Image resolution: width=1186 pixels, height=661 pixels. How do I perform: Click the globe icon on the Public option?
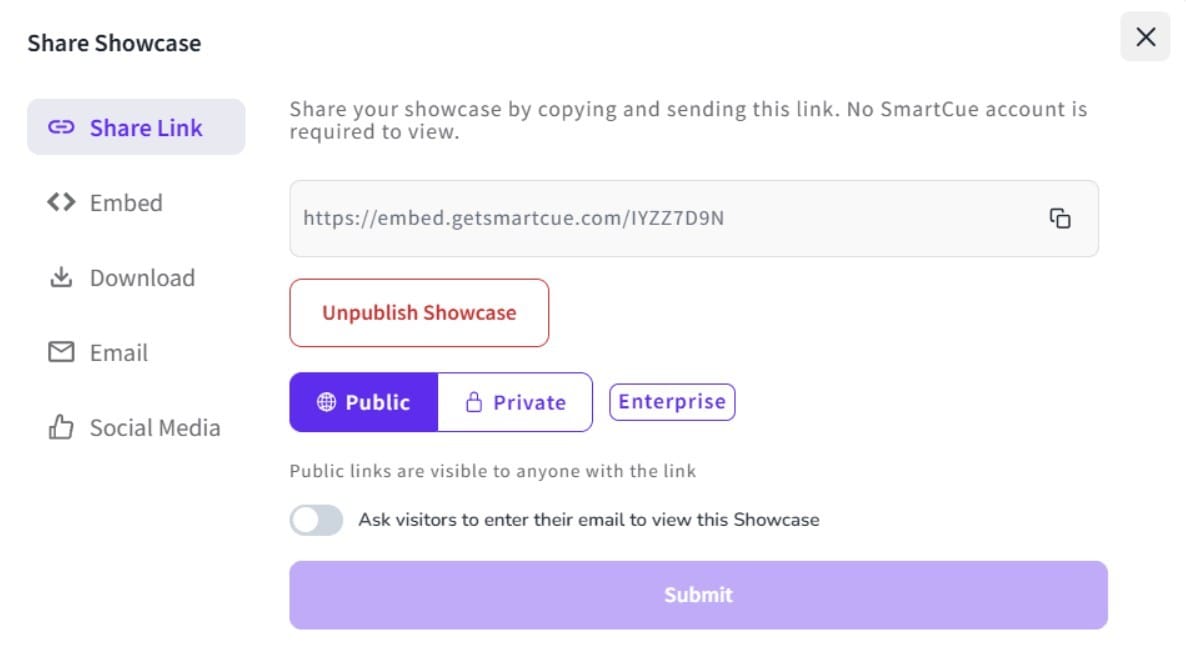(x=324, y=402)
